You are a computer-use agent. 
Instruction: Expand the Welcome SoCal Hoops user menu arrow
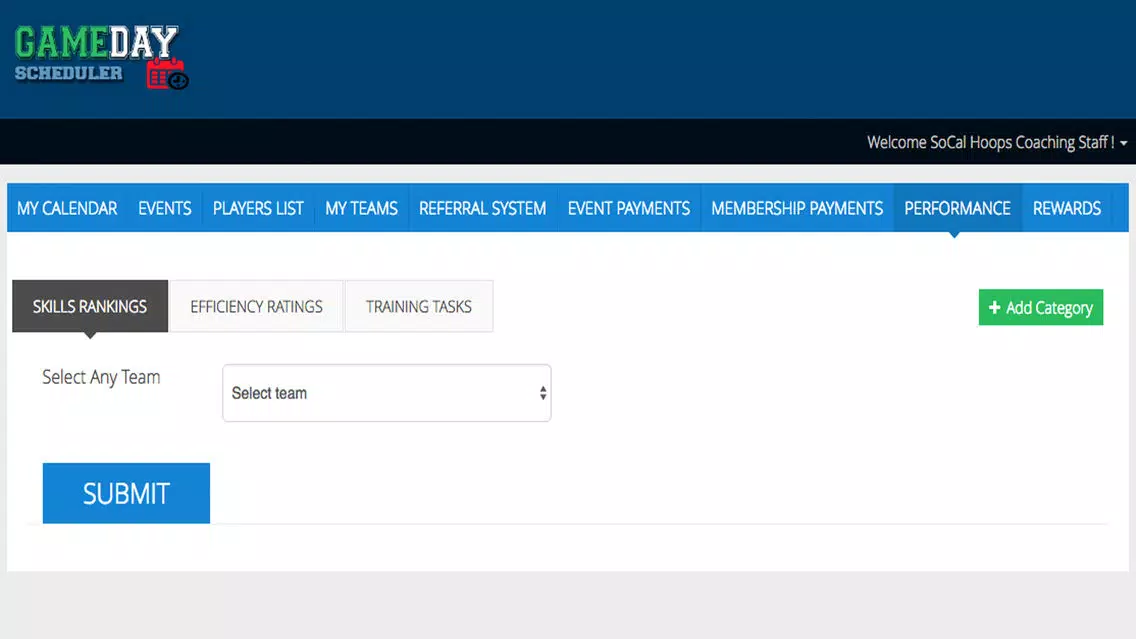(1124, 143)
